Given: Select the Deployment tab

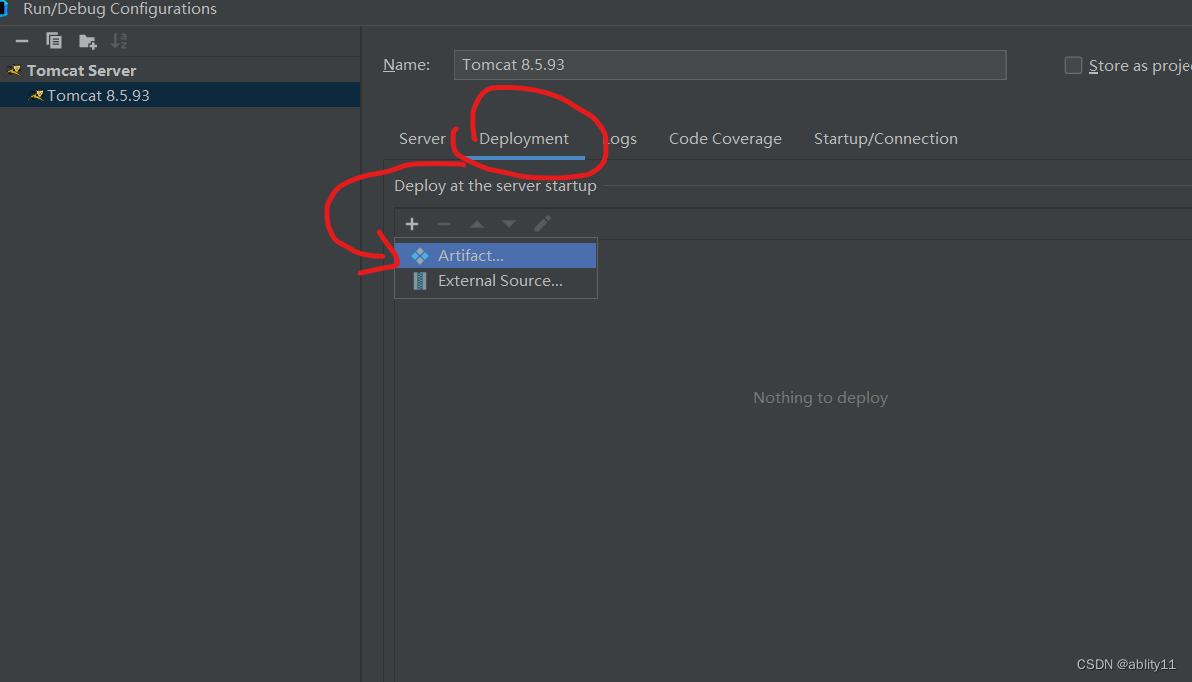Looking at the screenshot, I should click(x=524, y=139).
